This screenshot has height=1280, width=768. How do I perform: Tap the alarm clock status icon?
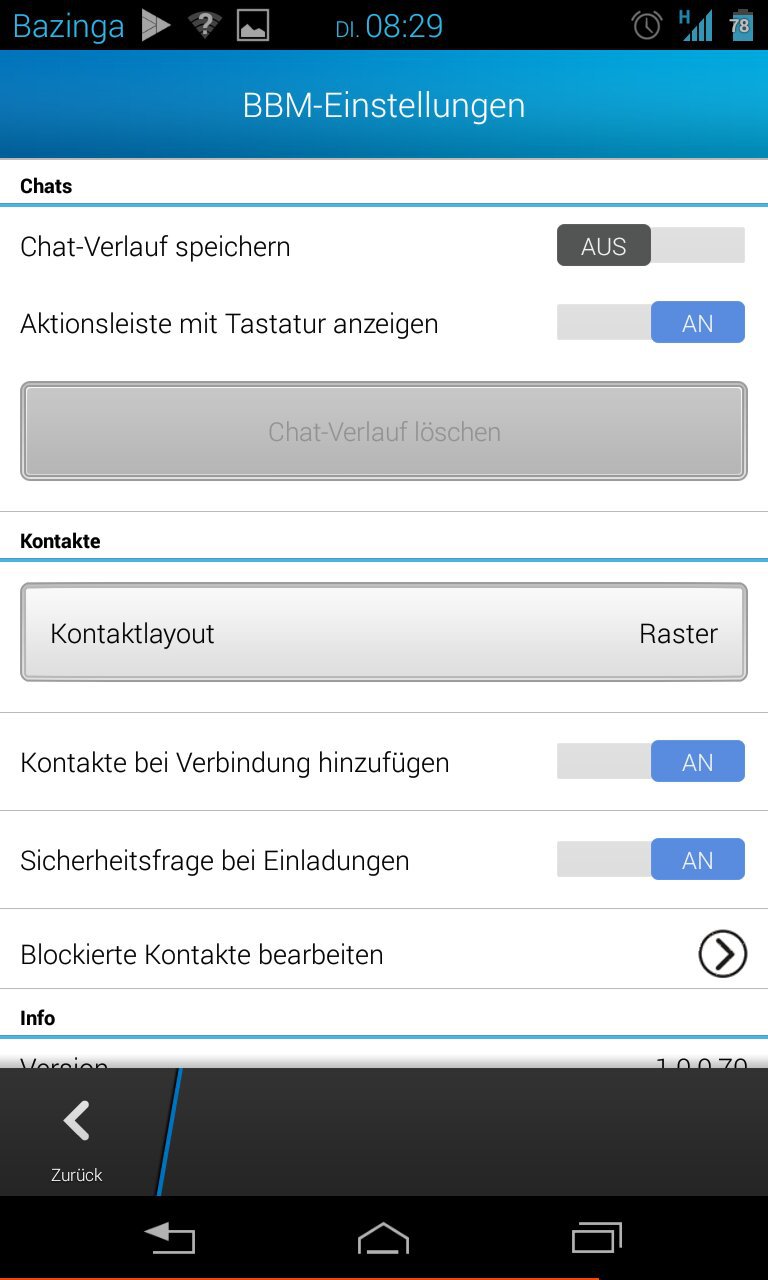click(x=647, y=25)
